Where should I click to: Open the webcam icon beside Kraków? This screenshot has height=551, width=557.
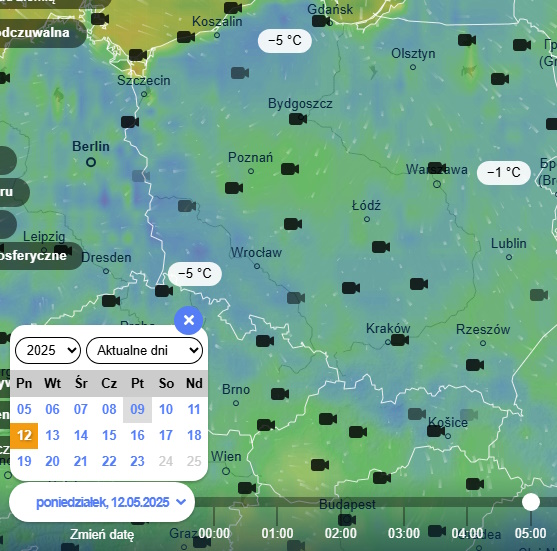click(400, 340)
